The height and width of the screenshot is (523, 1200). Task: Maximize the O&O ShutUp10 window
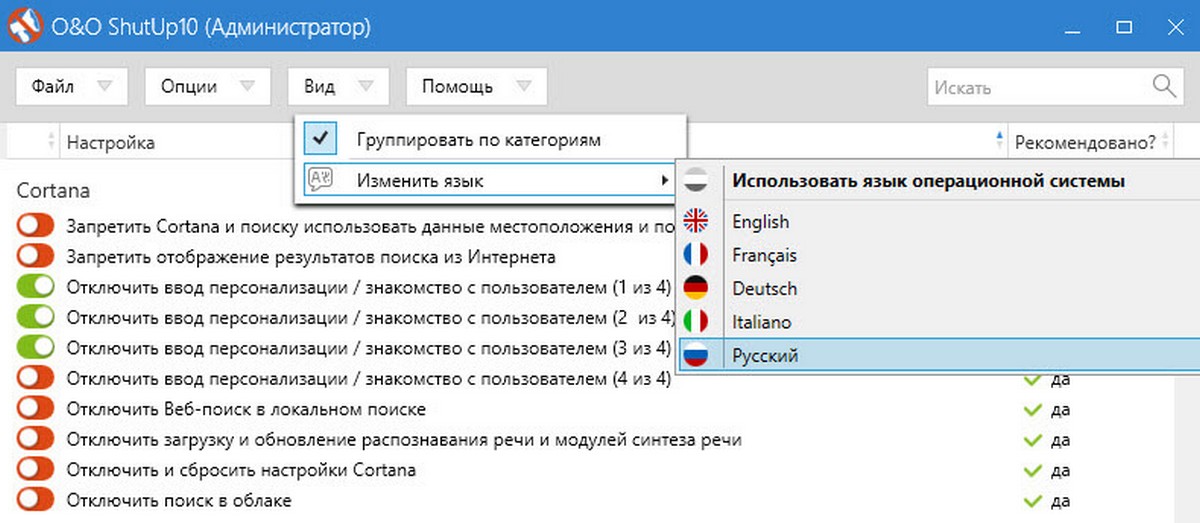click(1123, 25)
